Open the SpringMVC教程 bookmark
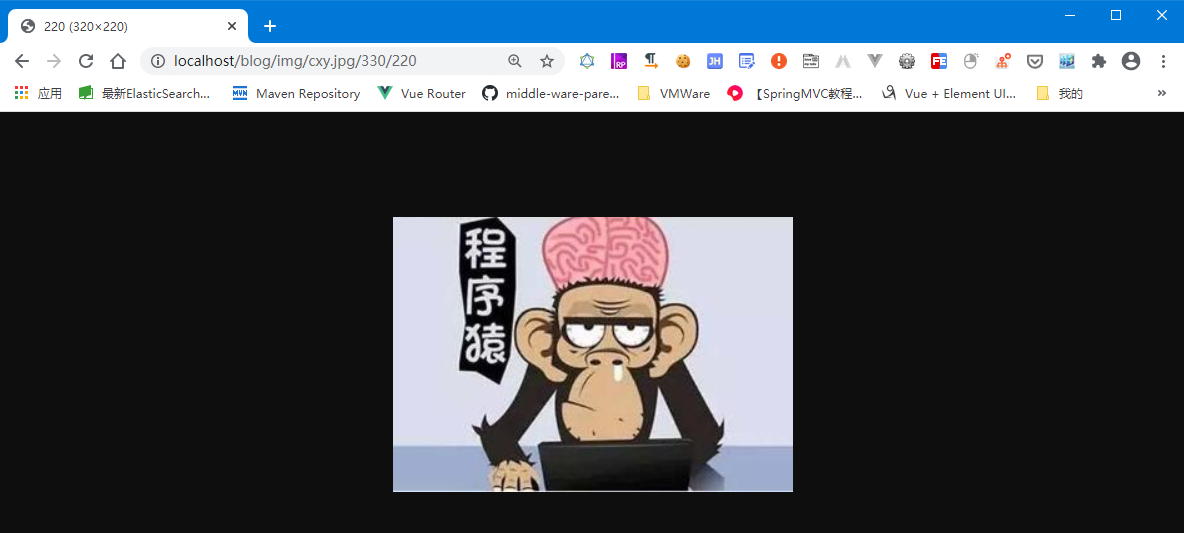 794,94
